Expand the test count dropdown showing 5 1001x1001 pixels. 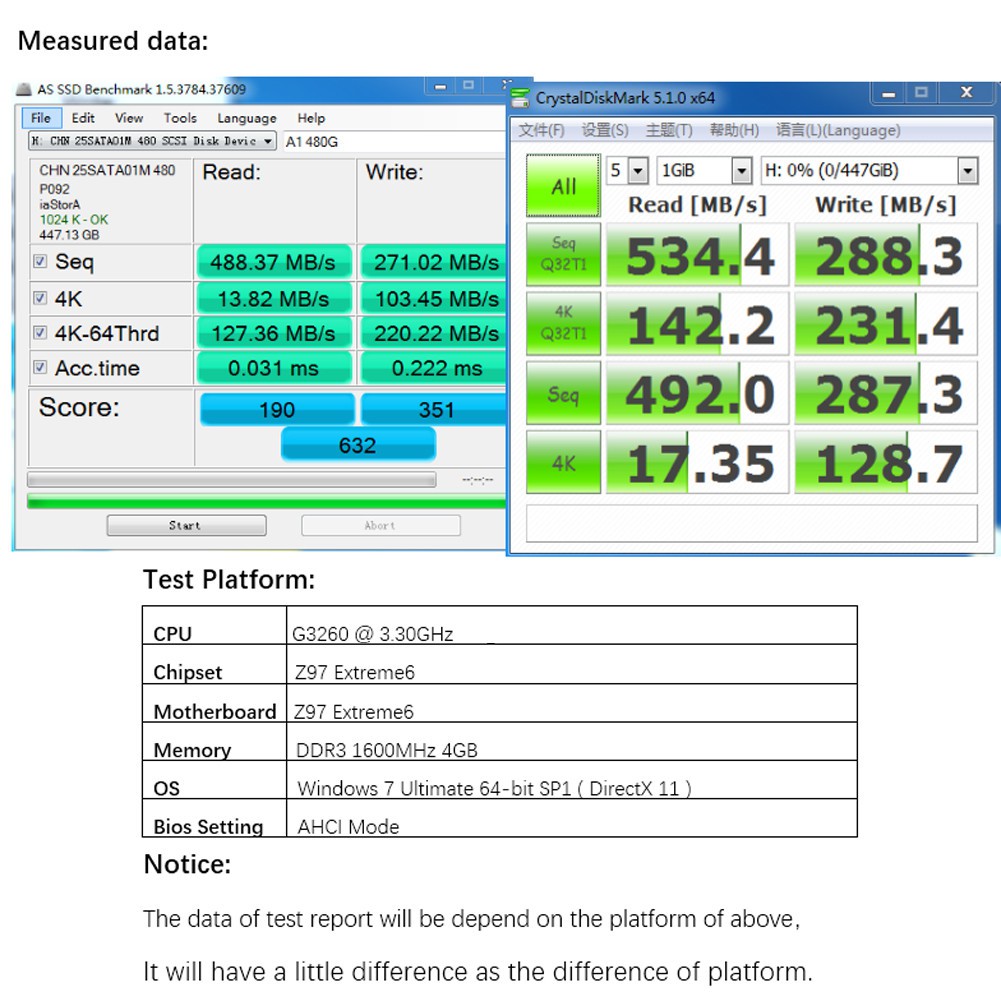[x=639, y=171]
